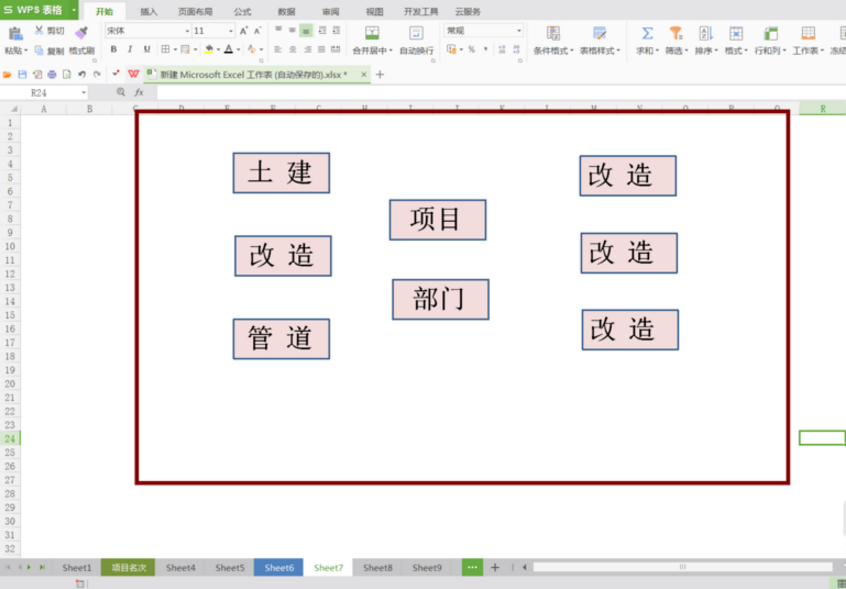Click the Worksheet (工作表) icon
The height and width of the screenshot is (589, 846).
pyautogui.click(x=808, y=33)
